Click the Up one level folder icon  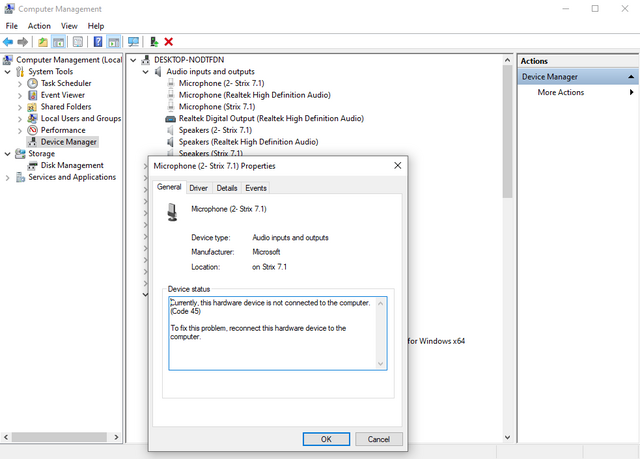point(43,42)
